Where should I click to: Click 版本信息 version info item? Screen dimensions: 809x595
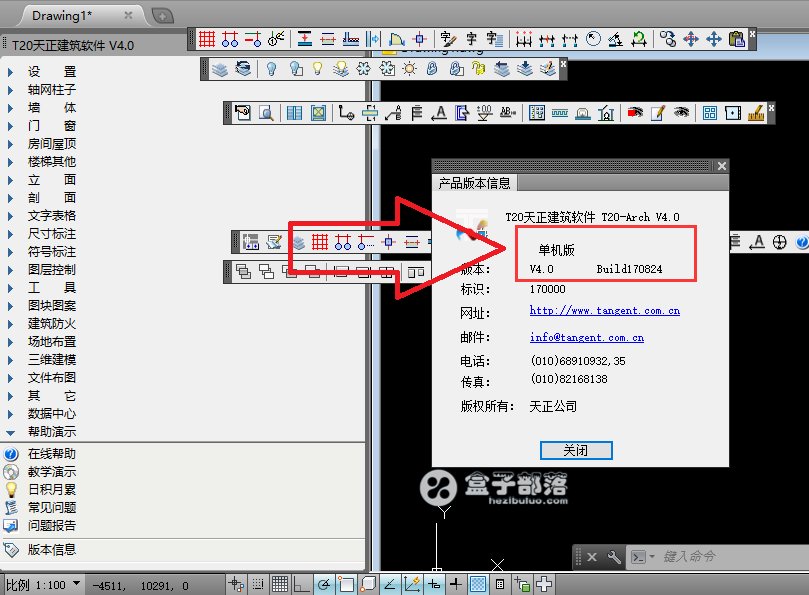coord(51,549)
